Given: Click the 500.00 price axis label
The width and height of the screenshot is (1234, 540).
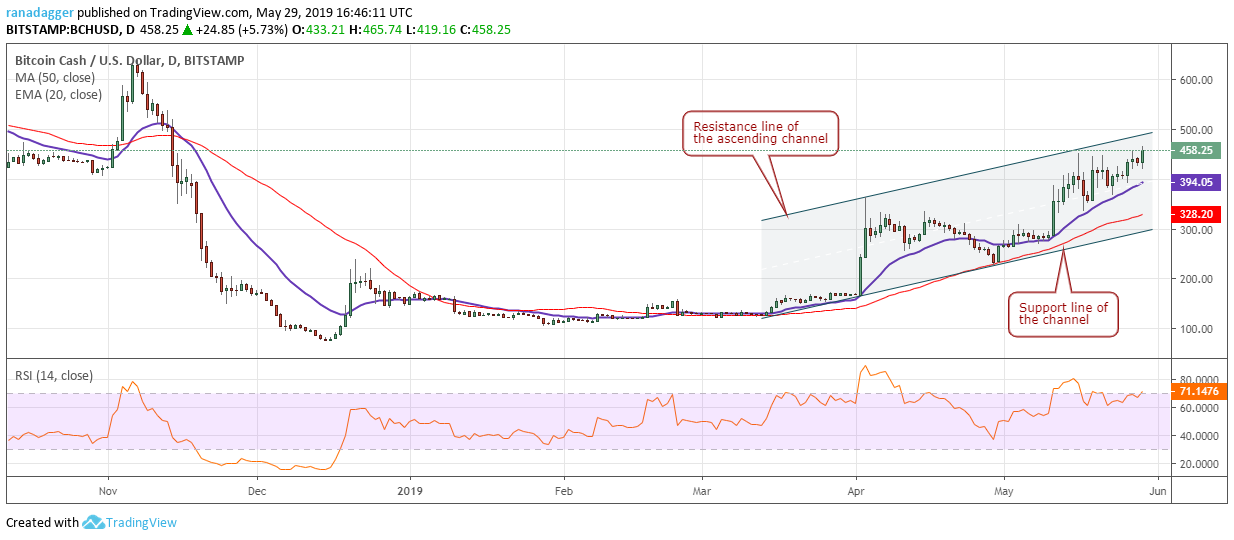Looking at the screenshot, I should point(1195,130).
